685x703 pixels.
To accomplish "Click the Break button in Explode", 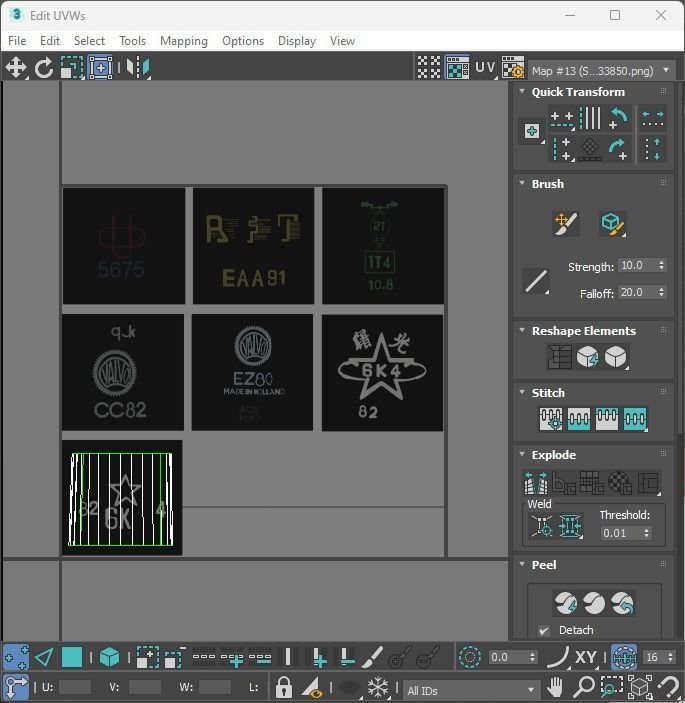I will (x=535, y=482).
